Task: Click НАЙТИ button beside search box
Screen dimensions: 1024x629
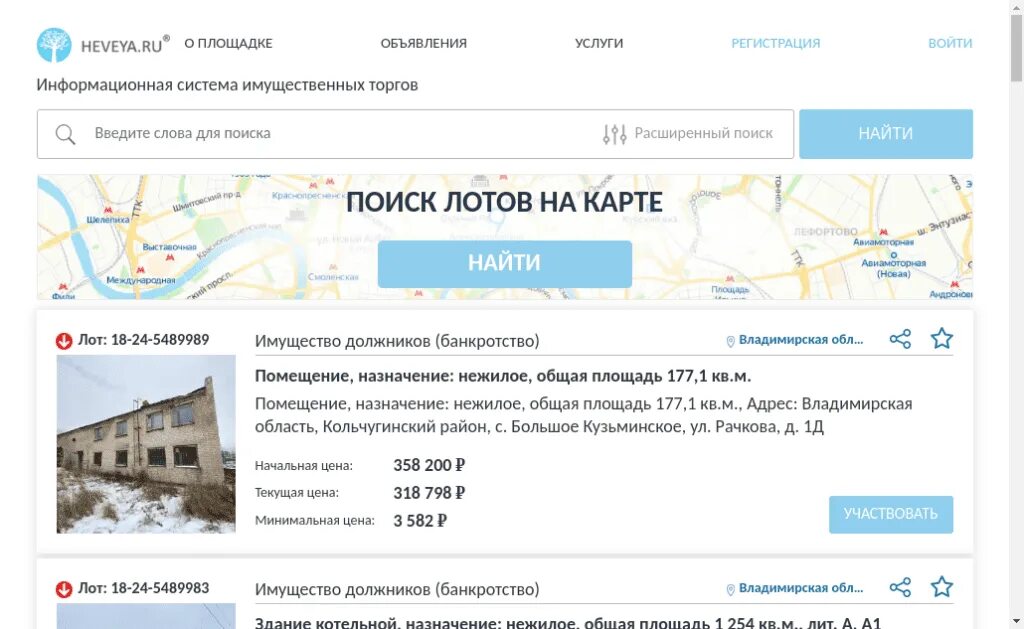Action: 886,134
